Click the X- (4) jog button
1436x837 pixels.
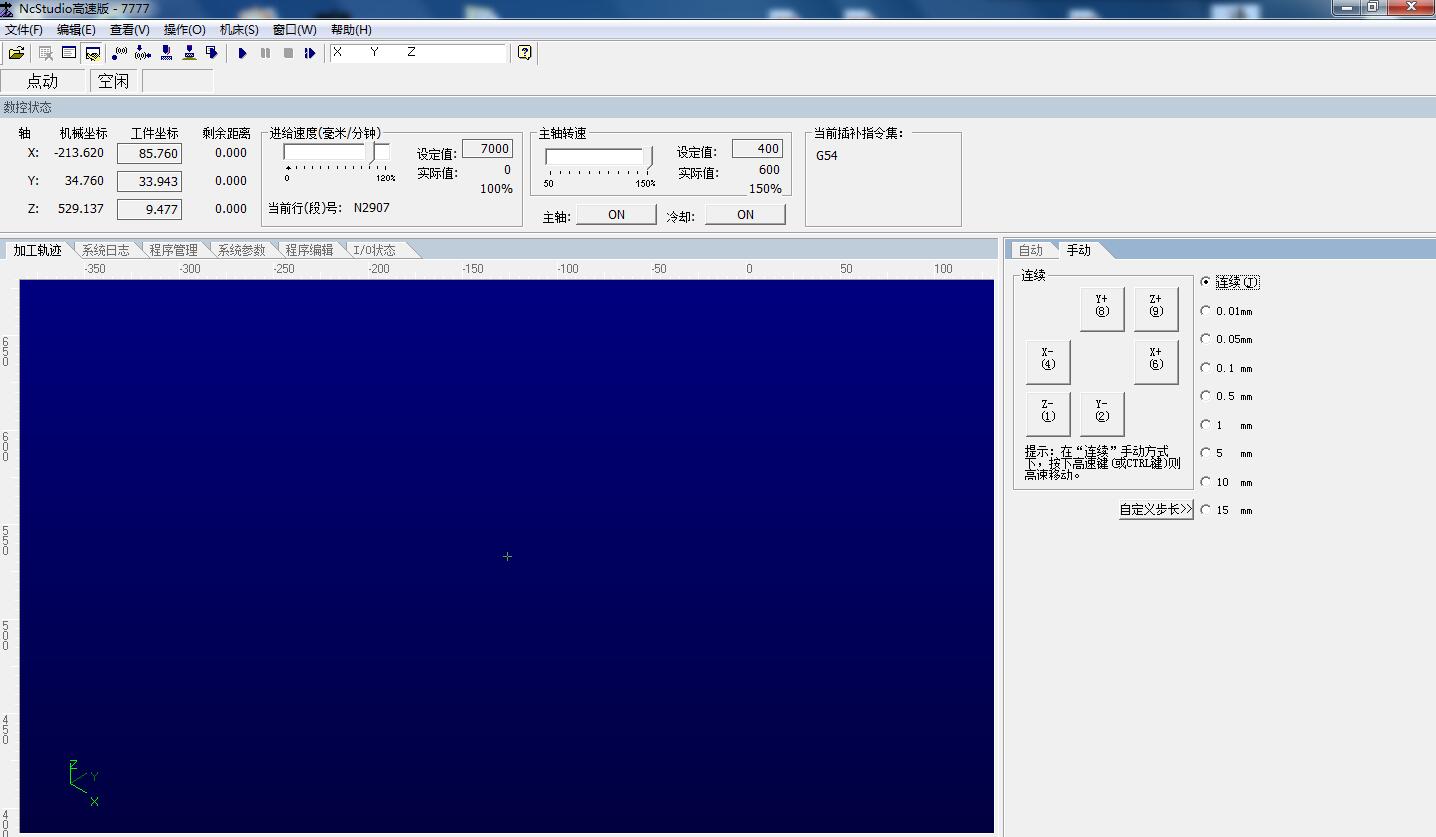[x=1048, y=362]
